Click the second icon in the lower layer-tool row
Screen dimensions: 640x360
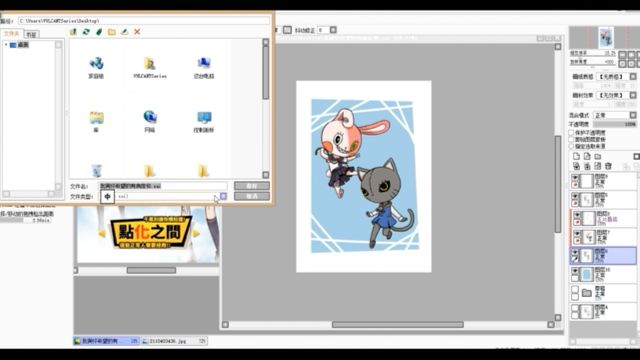coord(587,166)
